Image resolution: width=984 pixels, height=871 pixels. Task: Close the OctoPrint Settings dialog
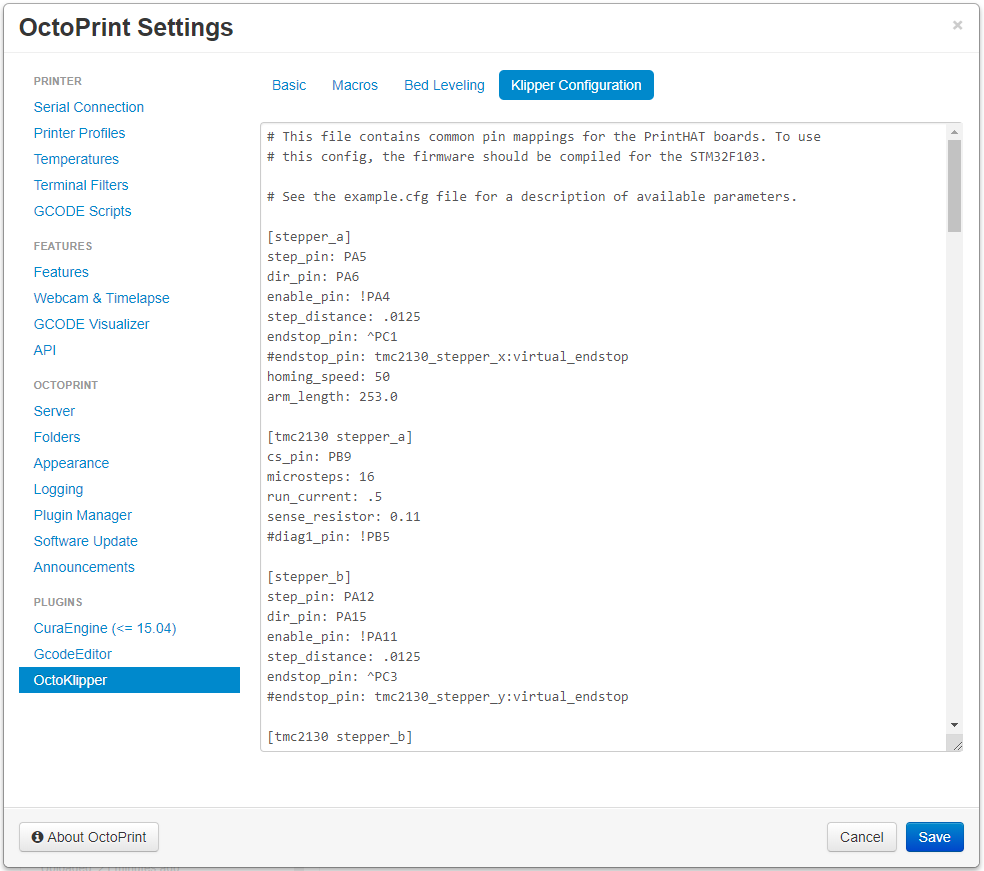point(957,25)
